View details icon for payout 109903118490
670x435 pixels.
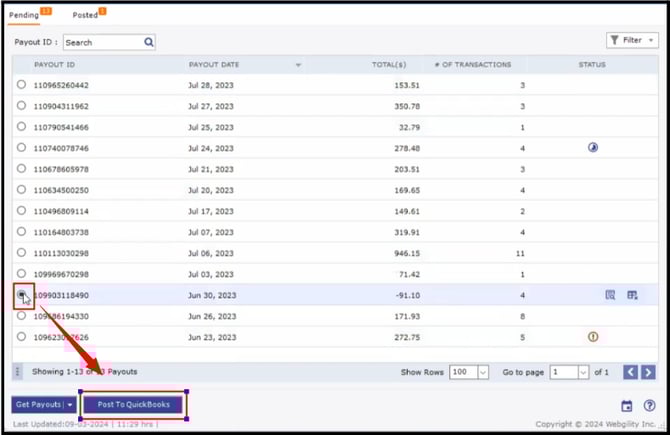coord(610,295)
